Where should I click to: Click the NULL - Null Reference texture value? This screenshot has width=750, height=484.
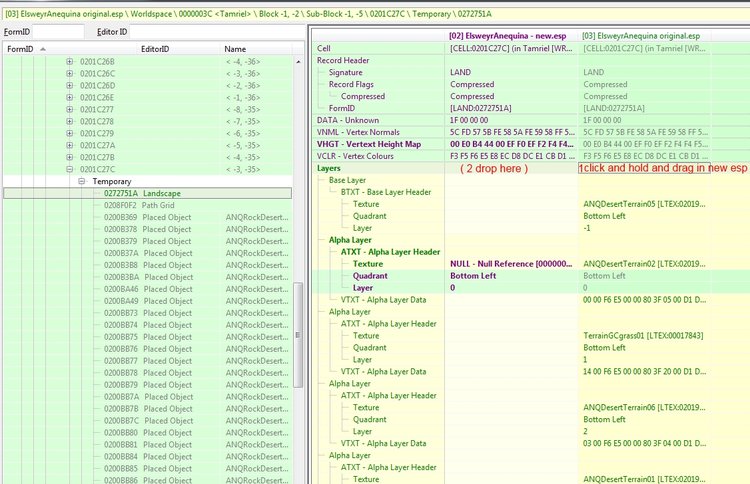click(511, 264)
